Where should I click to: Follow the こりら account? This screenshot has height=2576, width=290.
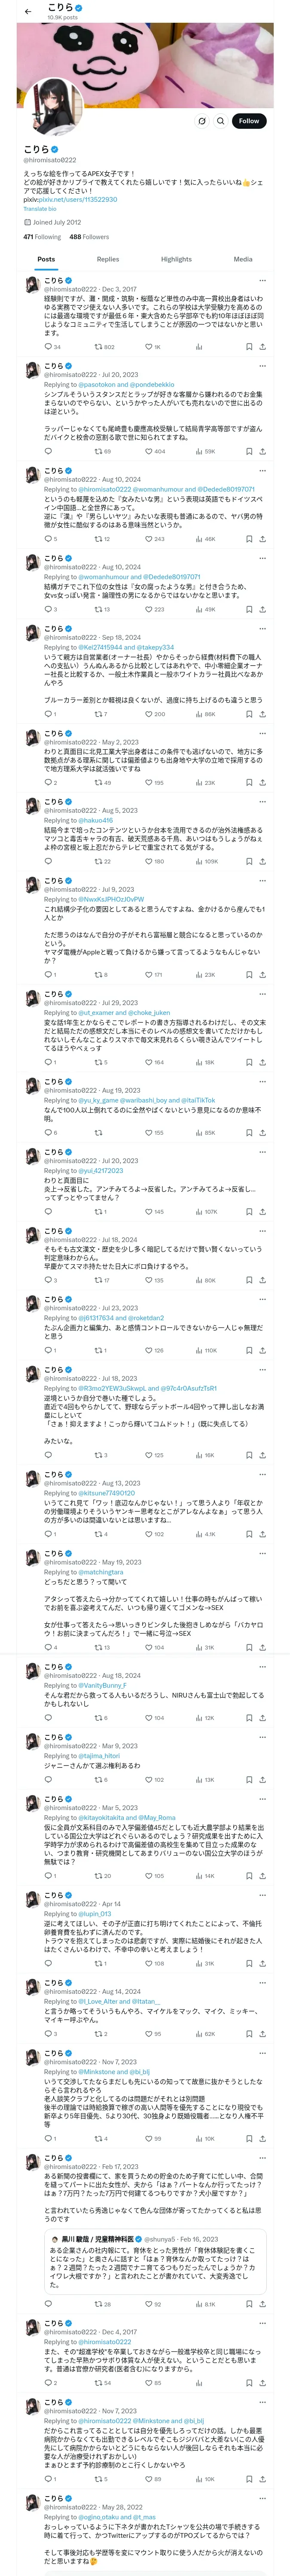point(249,121)
